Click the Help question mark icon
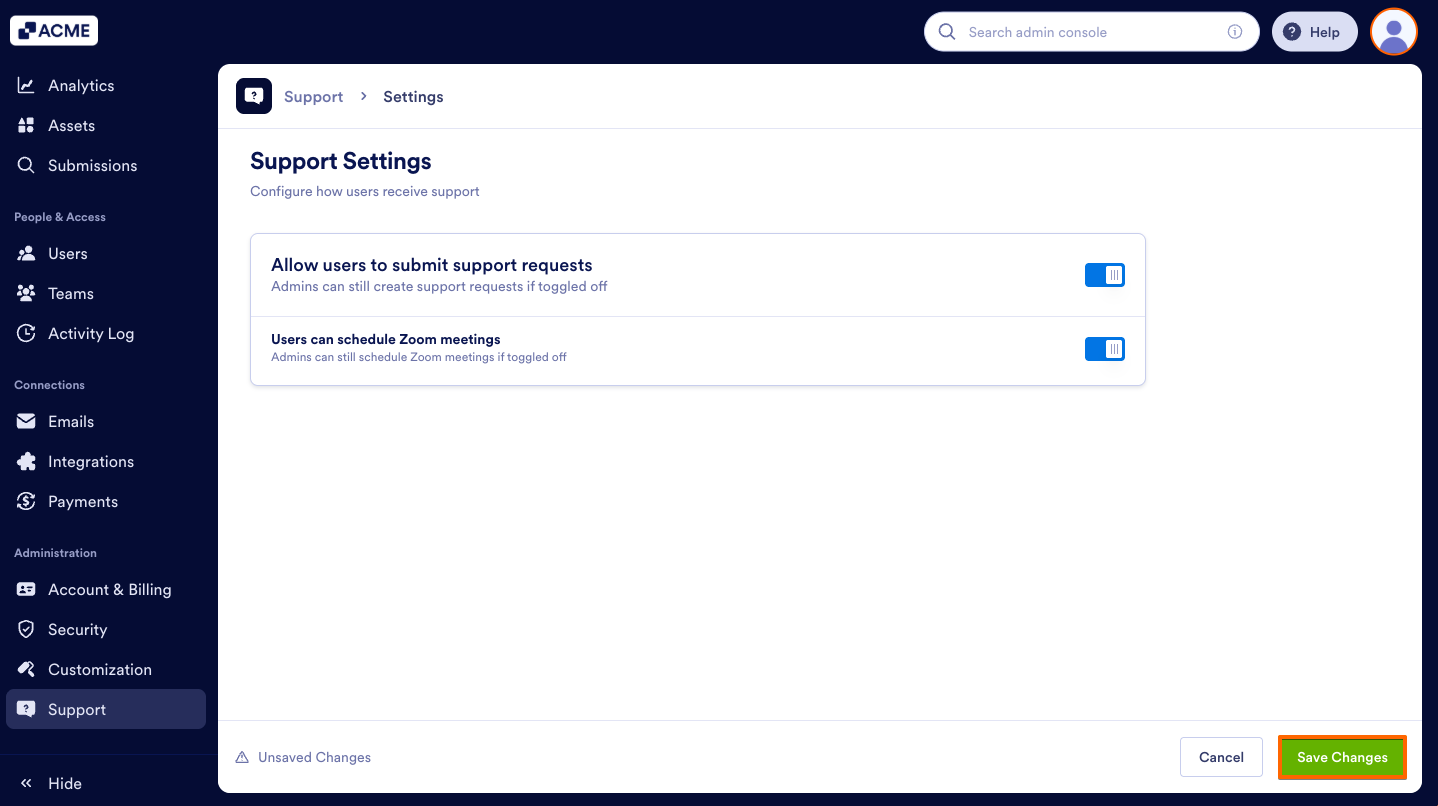This screenshot has width=1438, height=806. click(1292, 32)
